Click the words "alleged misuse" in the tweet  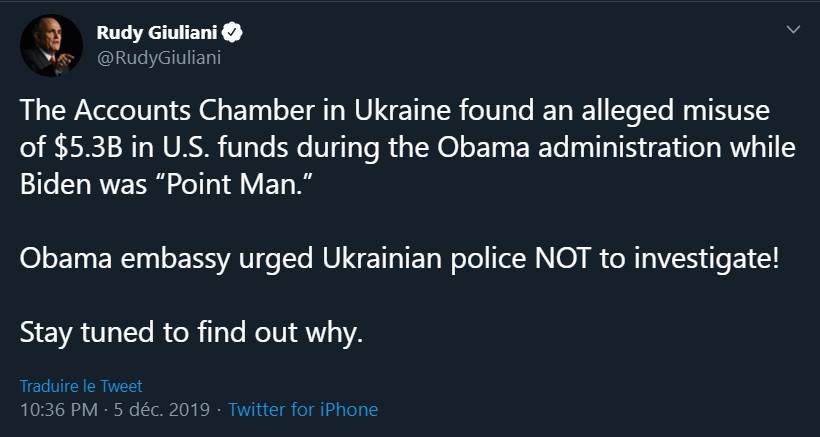pyautogui.click(x=676, y=108)
